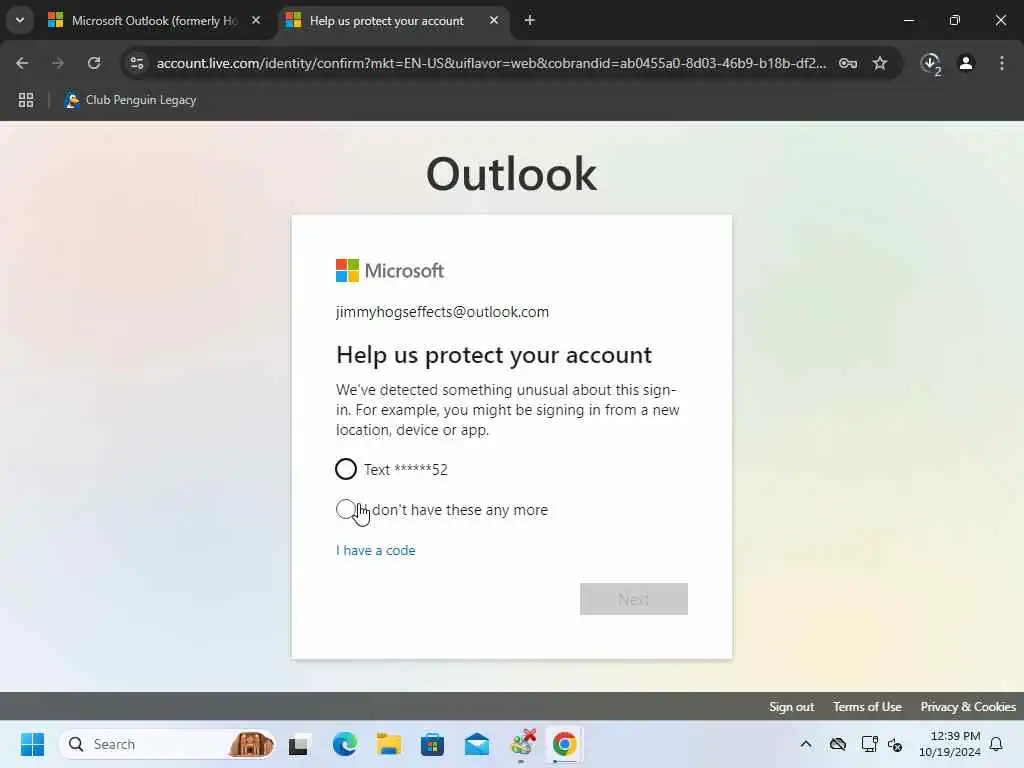The height and width of the screenshot is (768, 1024).
Task: Select the Text ******52 radio option
Action: coord(345,469)
